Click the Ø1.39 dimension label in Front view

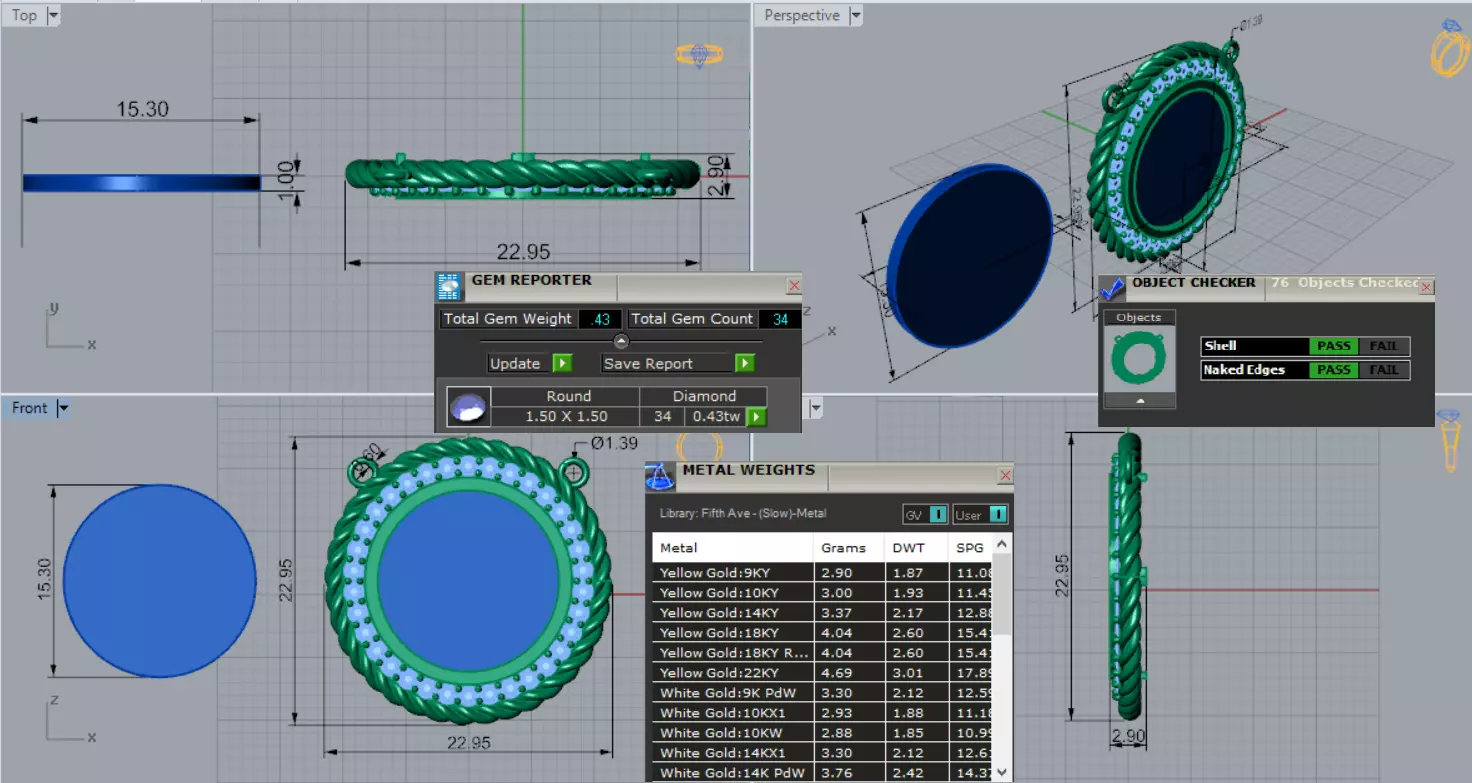click(614, 444)
